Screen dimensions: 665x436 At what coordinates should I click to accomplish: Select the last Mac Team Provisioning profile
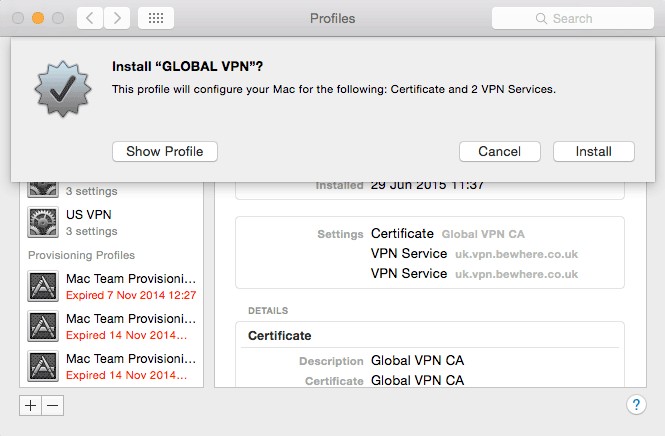tap(112, 366)
